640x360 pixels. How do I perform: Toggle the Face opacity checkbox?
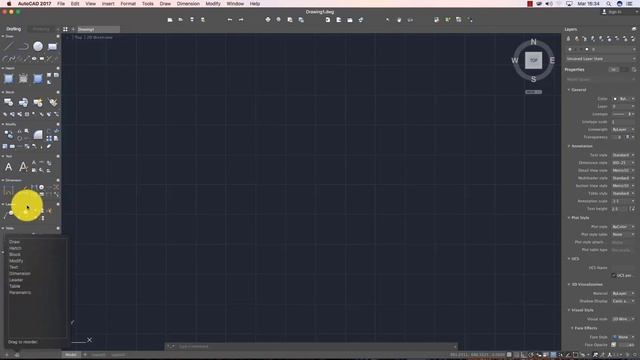(613, 345)
